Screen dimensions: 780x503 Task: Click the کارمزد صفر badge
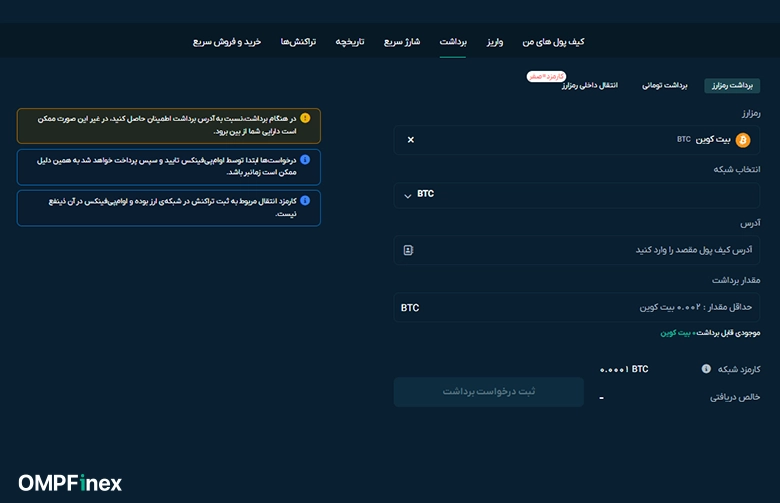tap(546, 77)
